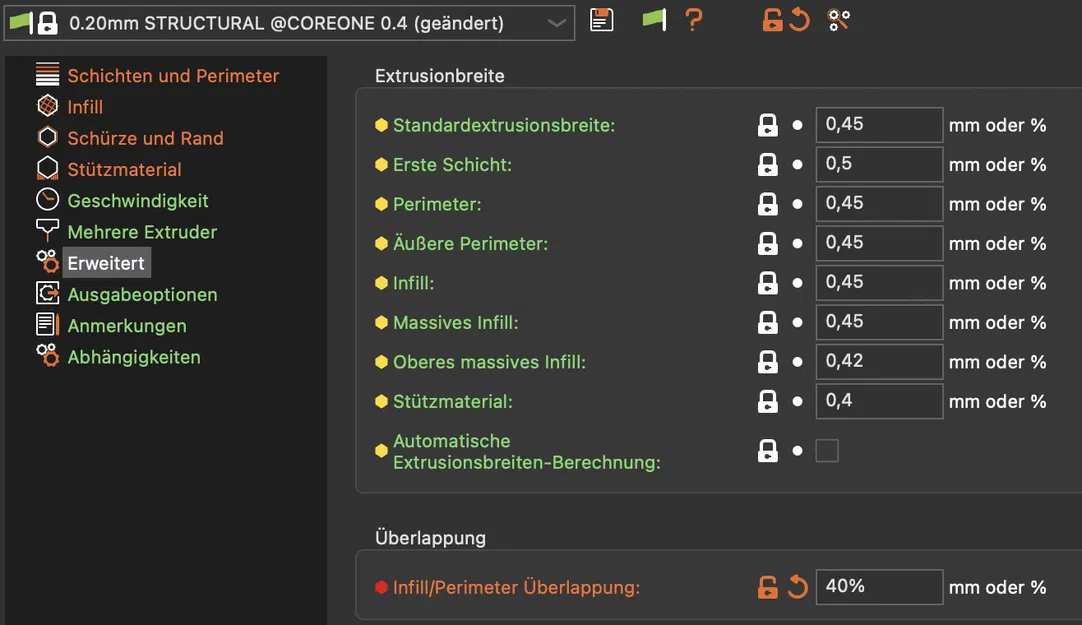Screen dimensions: 1082x625
Task: Enable Automatische Extrusionsbreiten-Berechnung checkbox
Action: (827, 451)
